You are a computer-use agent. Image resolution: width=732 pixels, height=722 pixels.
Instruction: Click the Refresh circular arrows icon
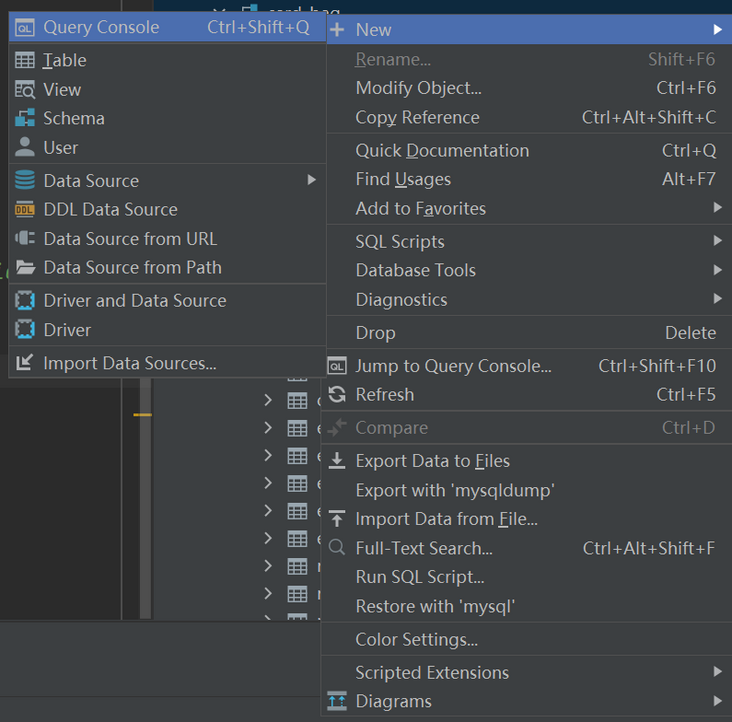(x=337, y=395)
